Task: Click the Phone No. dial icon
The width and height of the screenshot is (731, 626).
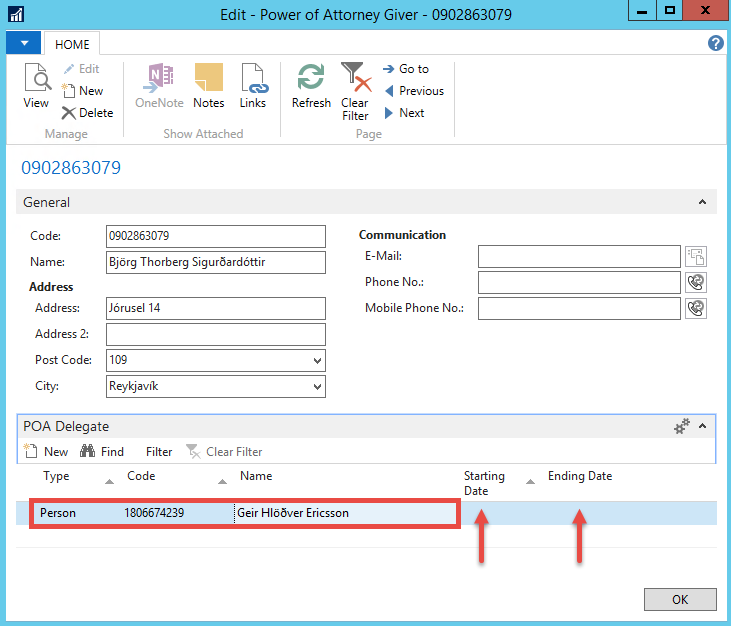Action: click(696, 283)
